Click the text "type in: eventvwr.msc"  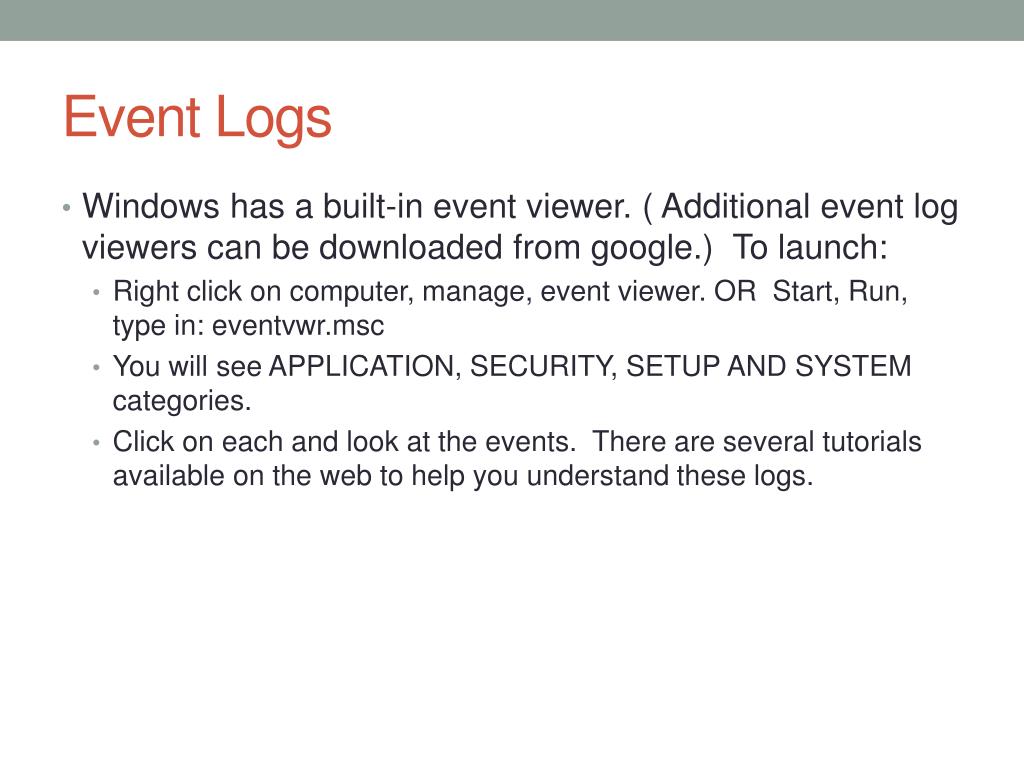248,326
